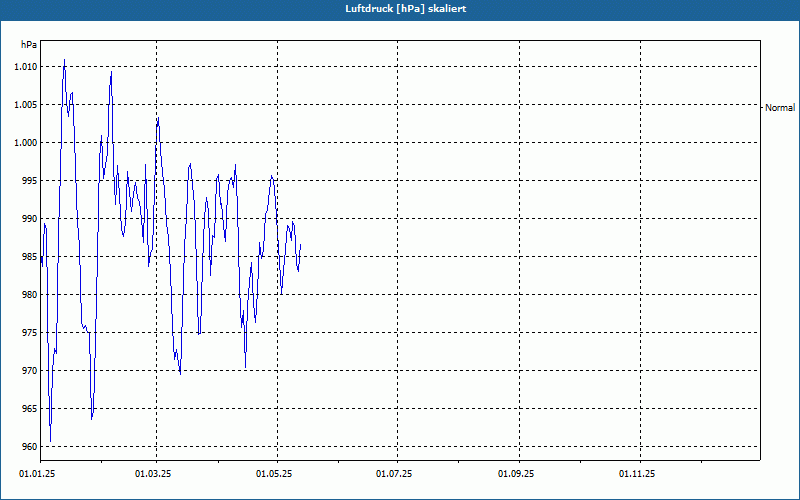800x500 pixels.
Task: Click the 1.000 y-axis value
Action: click(x=26, y=143)
